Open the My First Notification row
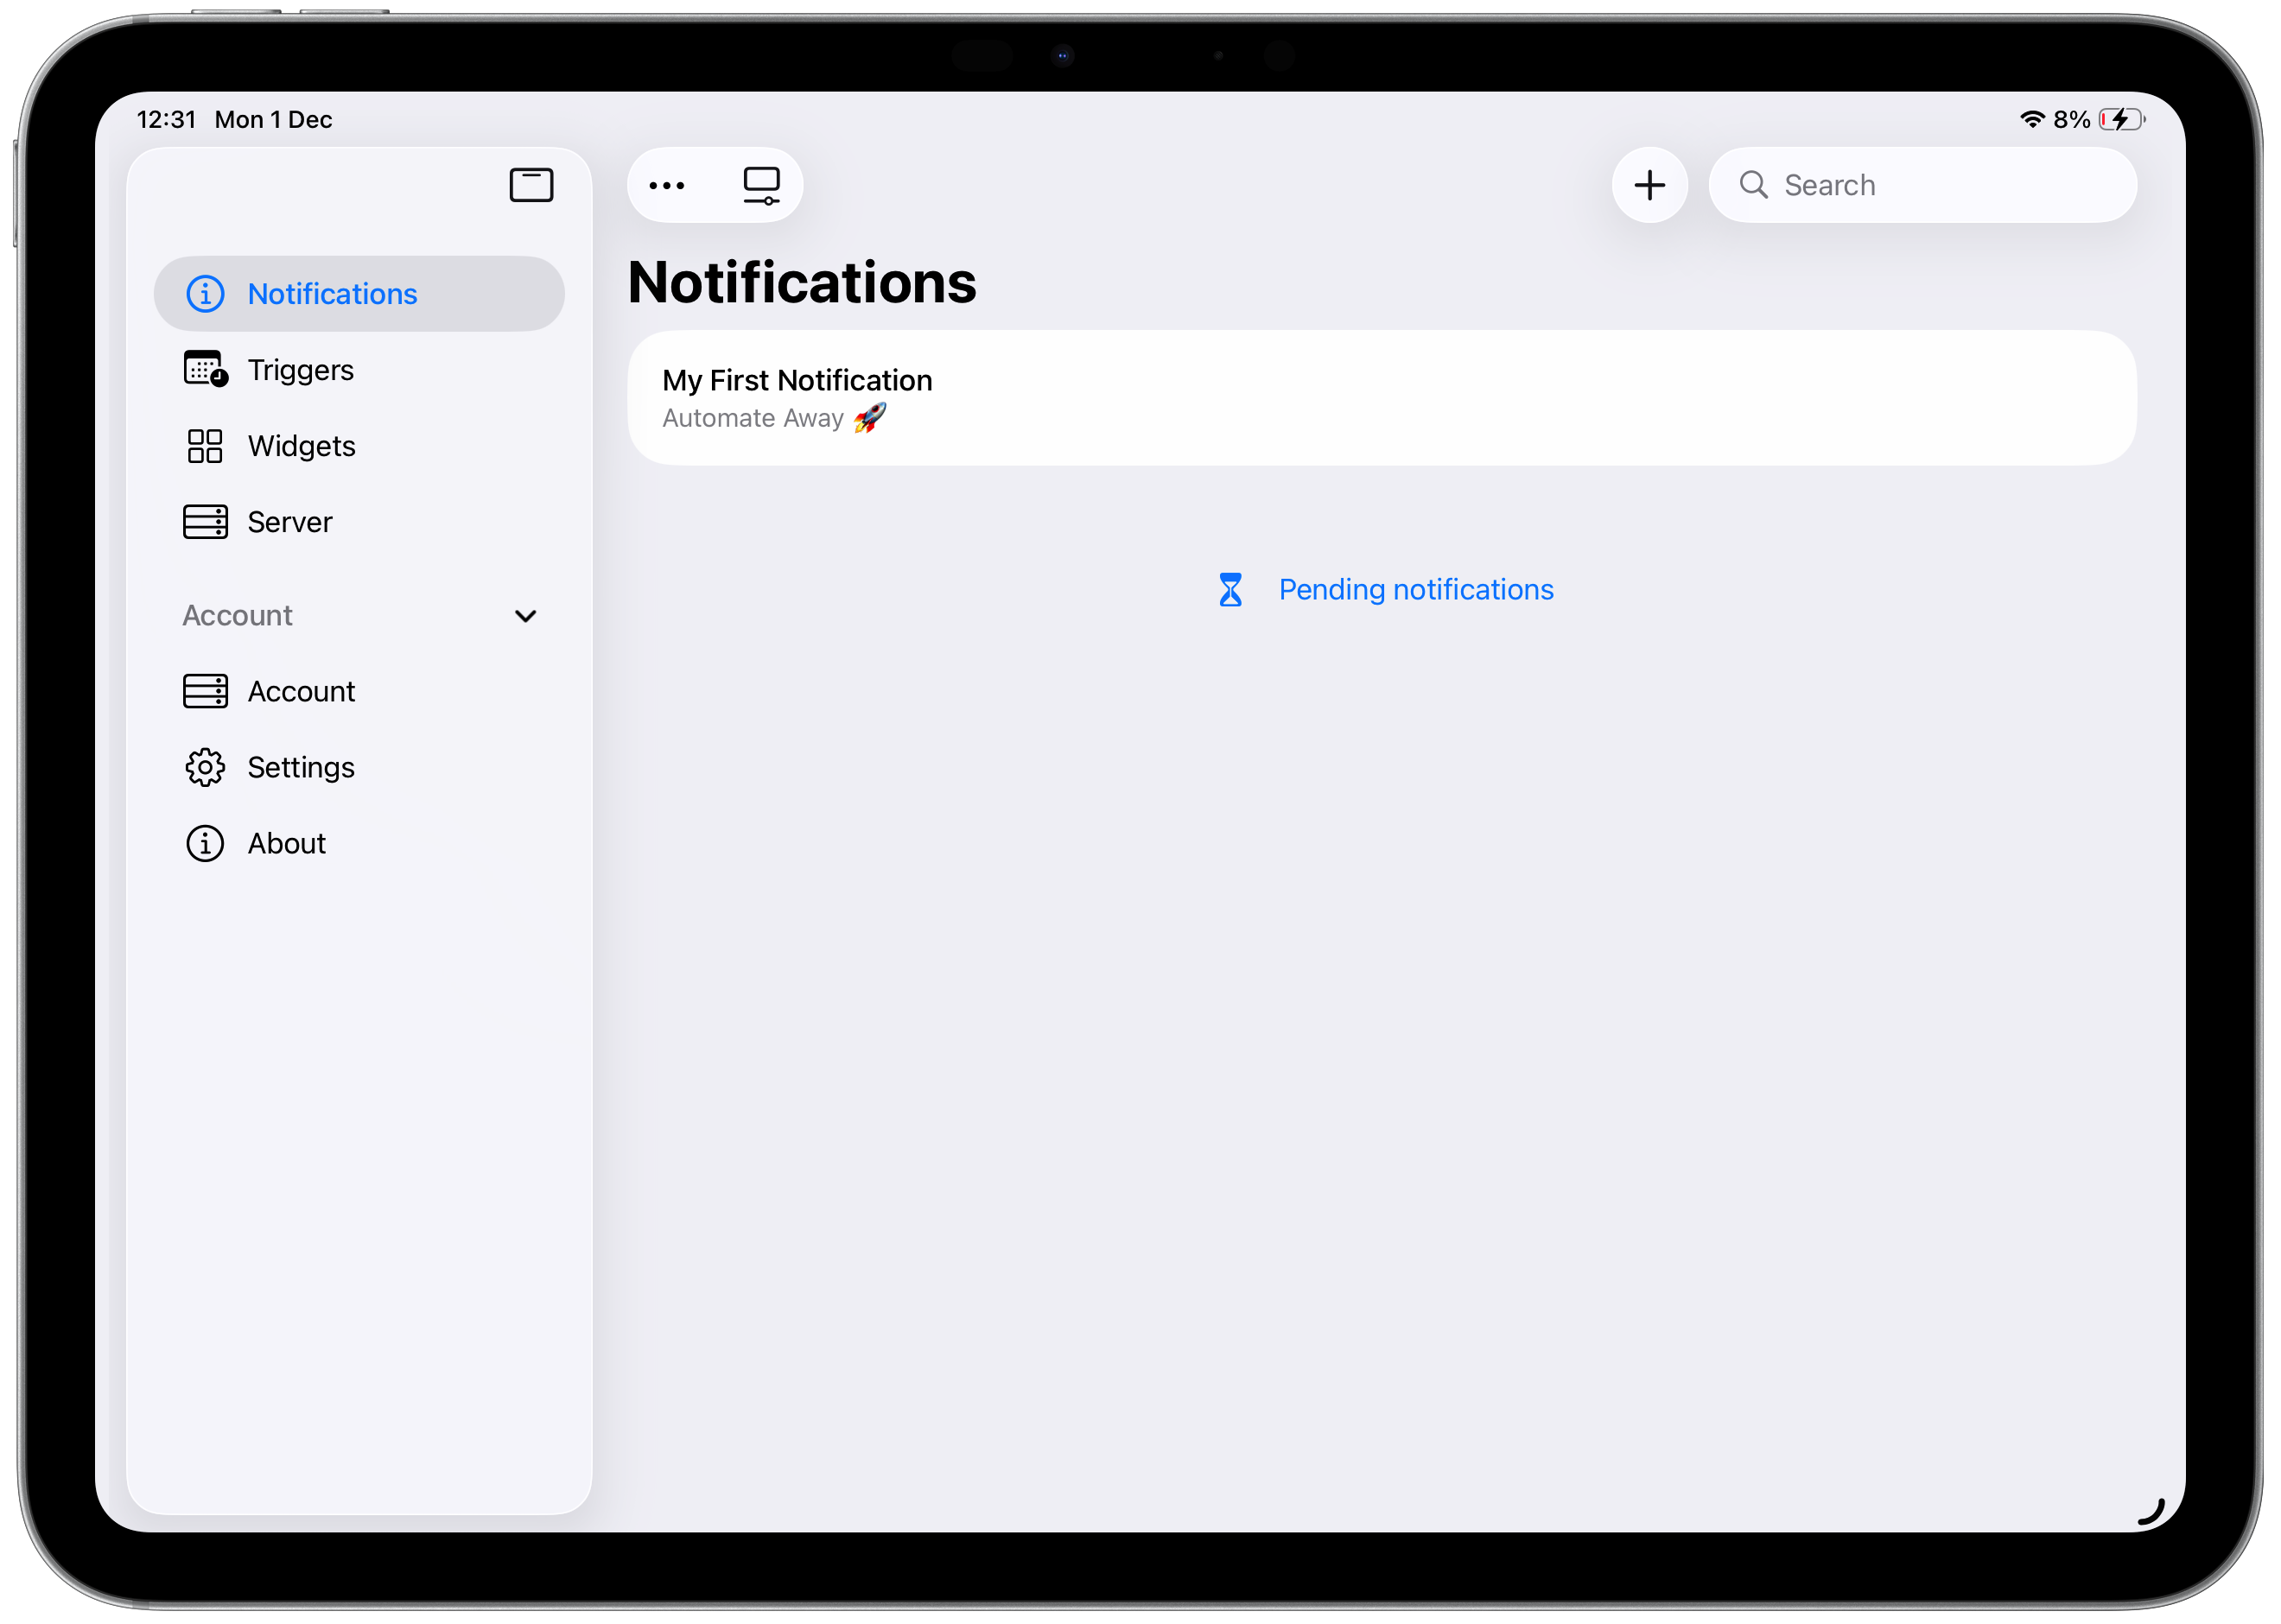2281x1624 pixels. [1382, 398]
